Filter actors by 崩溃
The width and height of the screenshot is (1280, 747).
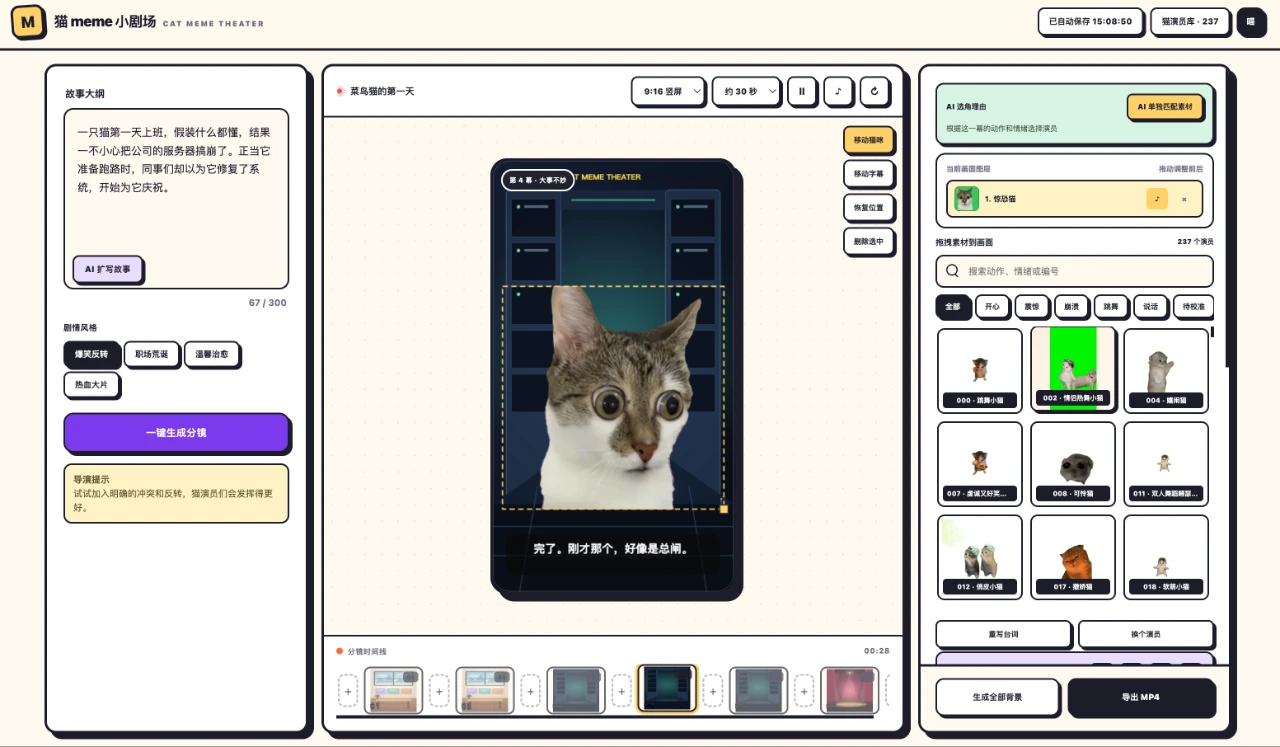coord(1071,306)
